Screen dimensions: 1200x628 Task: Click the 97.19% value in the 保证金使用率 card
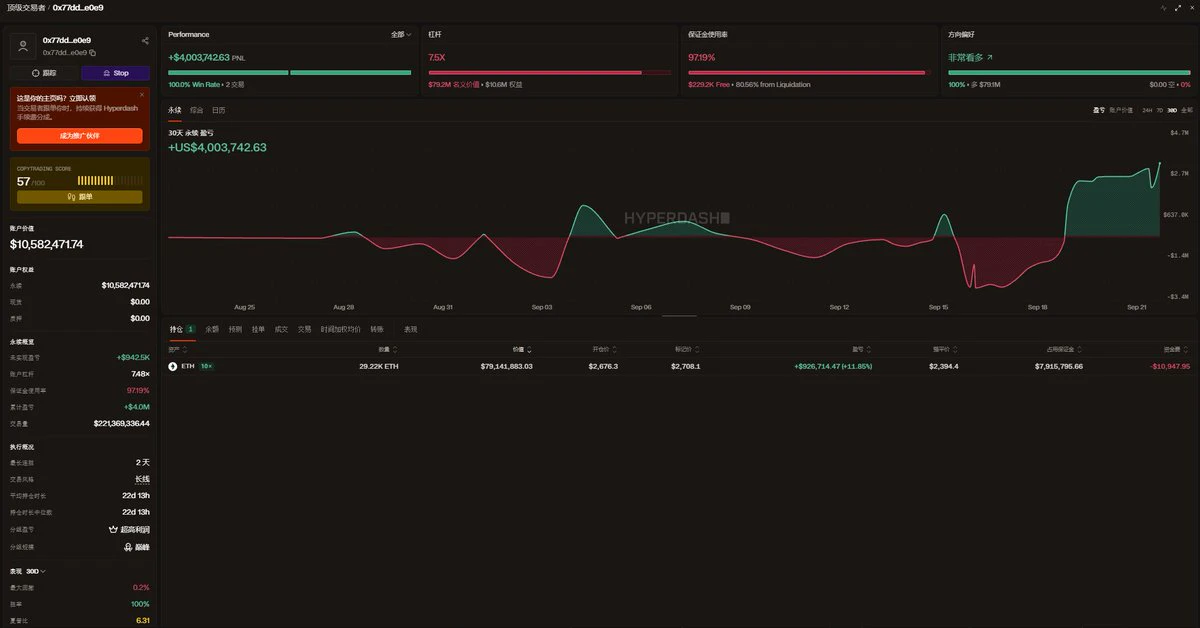pyautogui.click(x=703, y=57)
